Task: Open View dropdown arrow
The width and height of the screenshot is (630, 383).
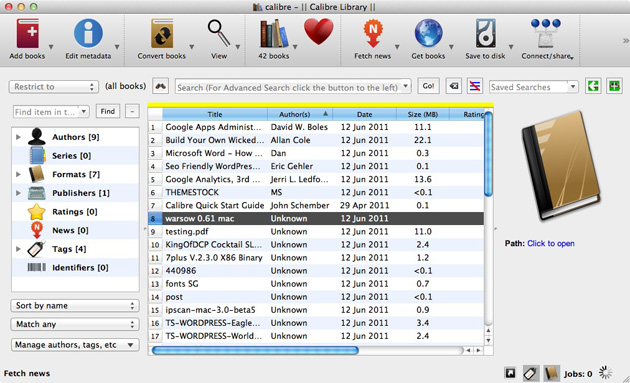Action: (237, 47)
